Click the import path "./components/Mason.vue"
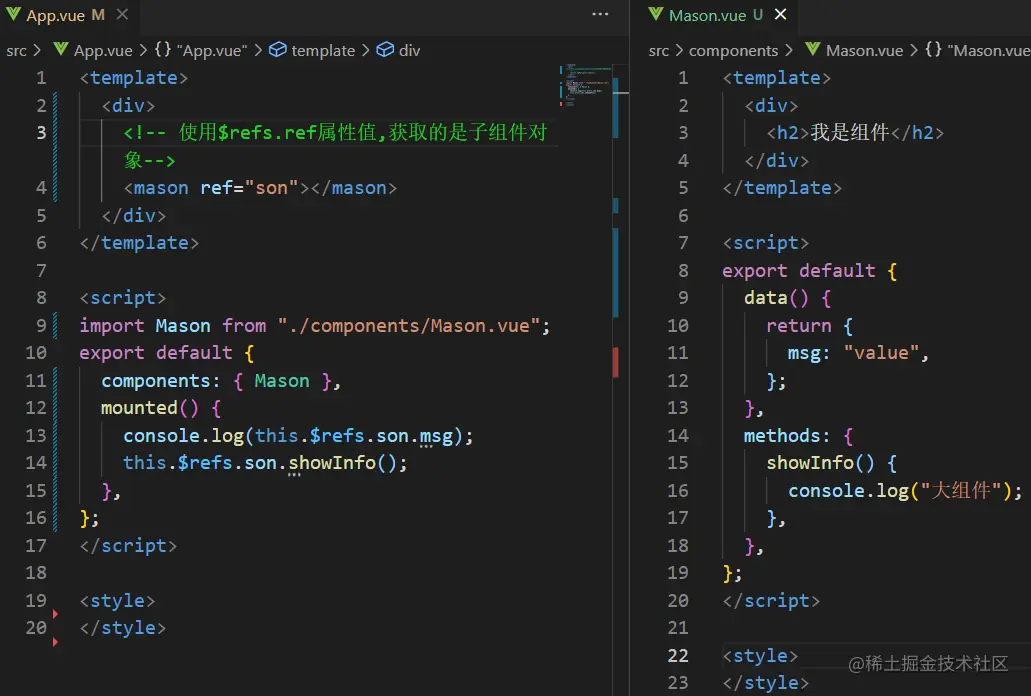This screenshot has width=1031, height=696. coord(408,326)
